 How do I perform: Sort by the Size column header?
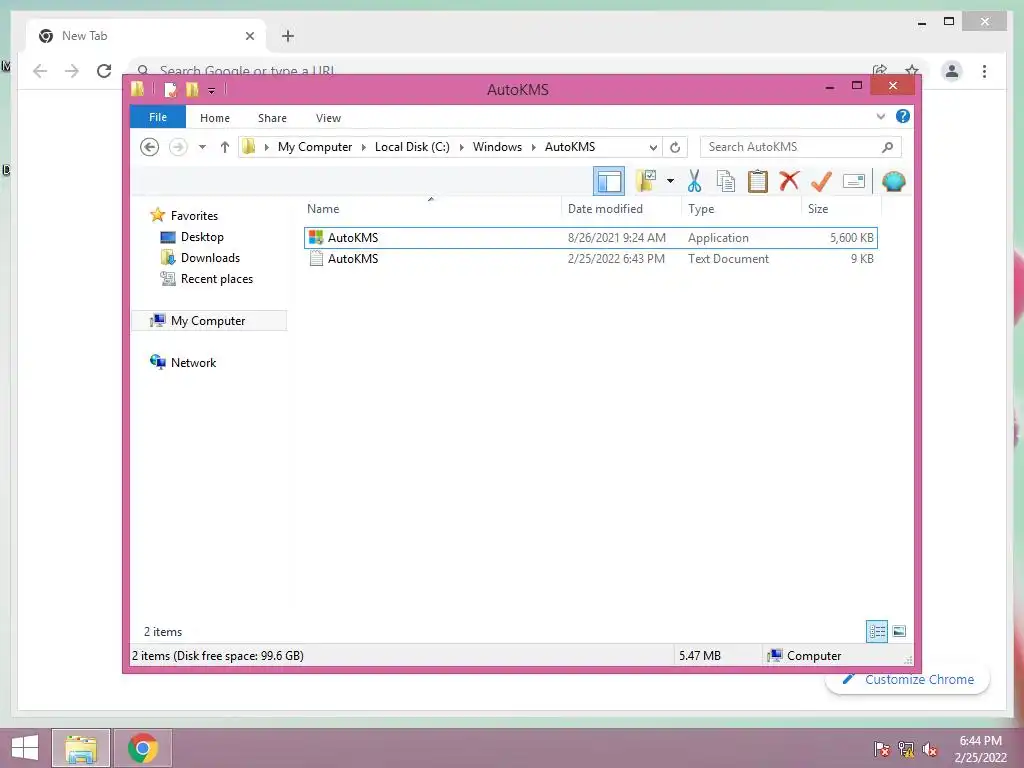coord(842,209)
